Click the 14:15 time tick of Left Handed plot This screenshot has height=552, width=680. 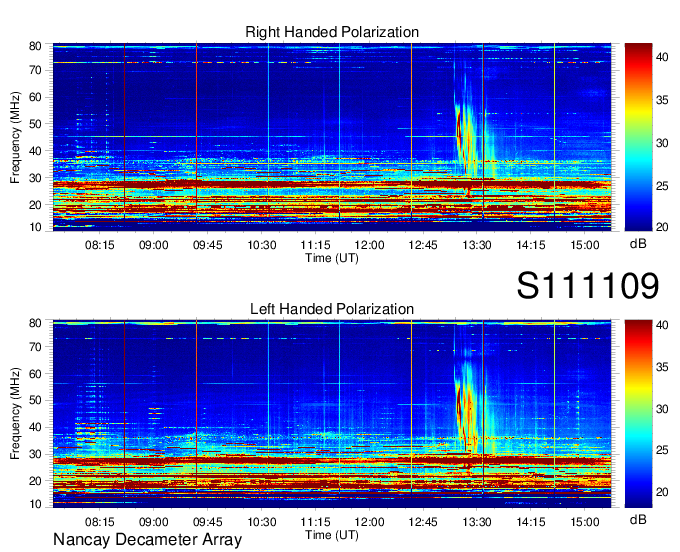(x=530, y=522)
